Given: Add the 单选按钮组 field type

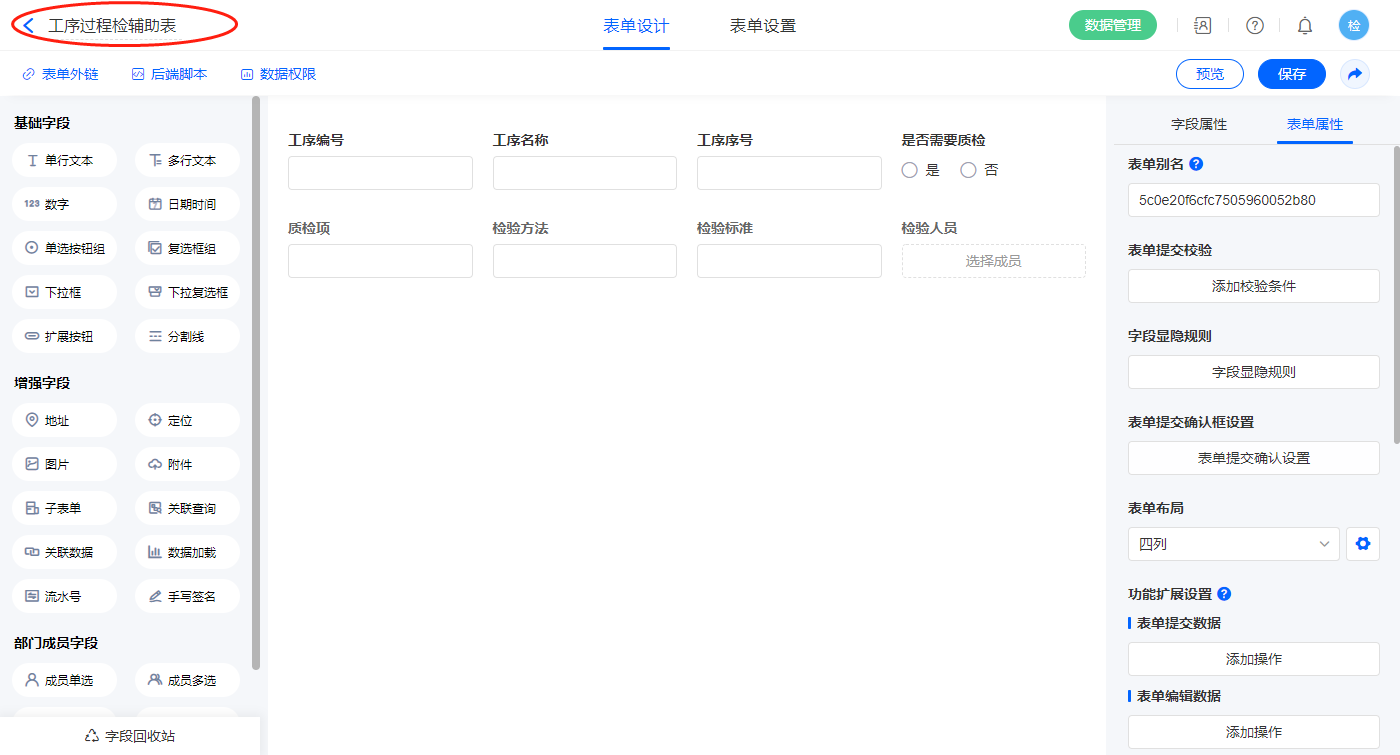Looking at the screenshot, I should (x=65, y=249).
